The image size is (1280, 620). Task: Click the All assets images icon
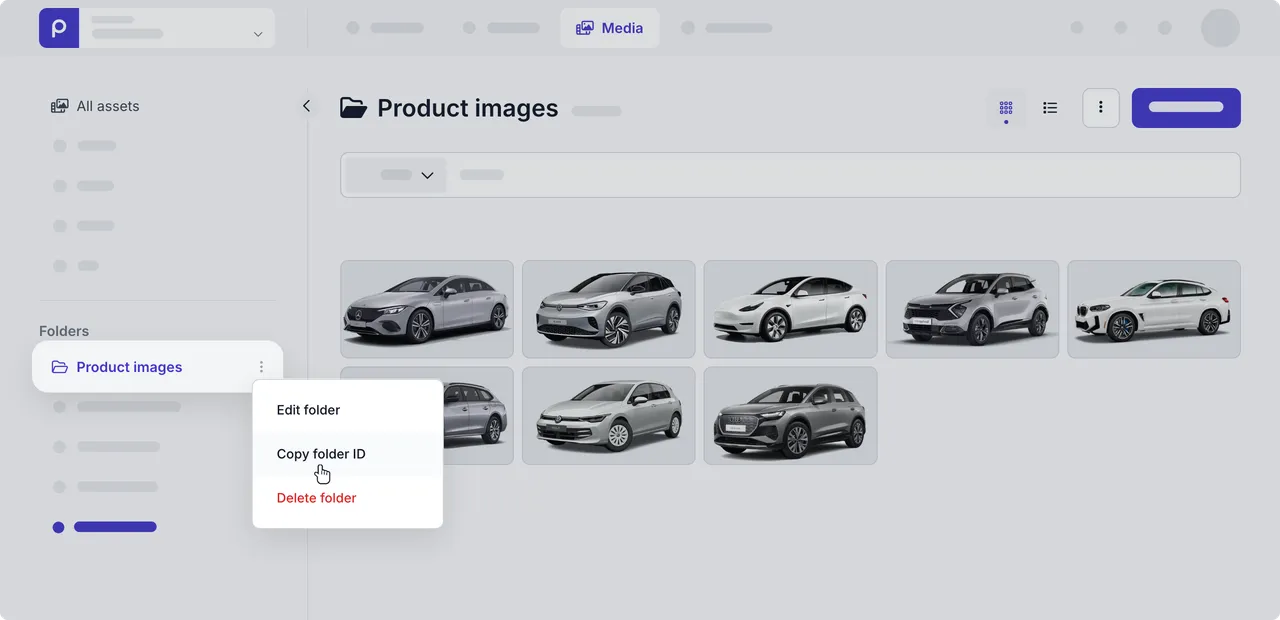pyautogui.click(x=60, y=106)
